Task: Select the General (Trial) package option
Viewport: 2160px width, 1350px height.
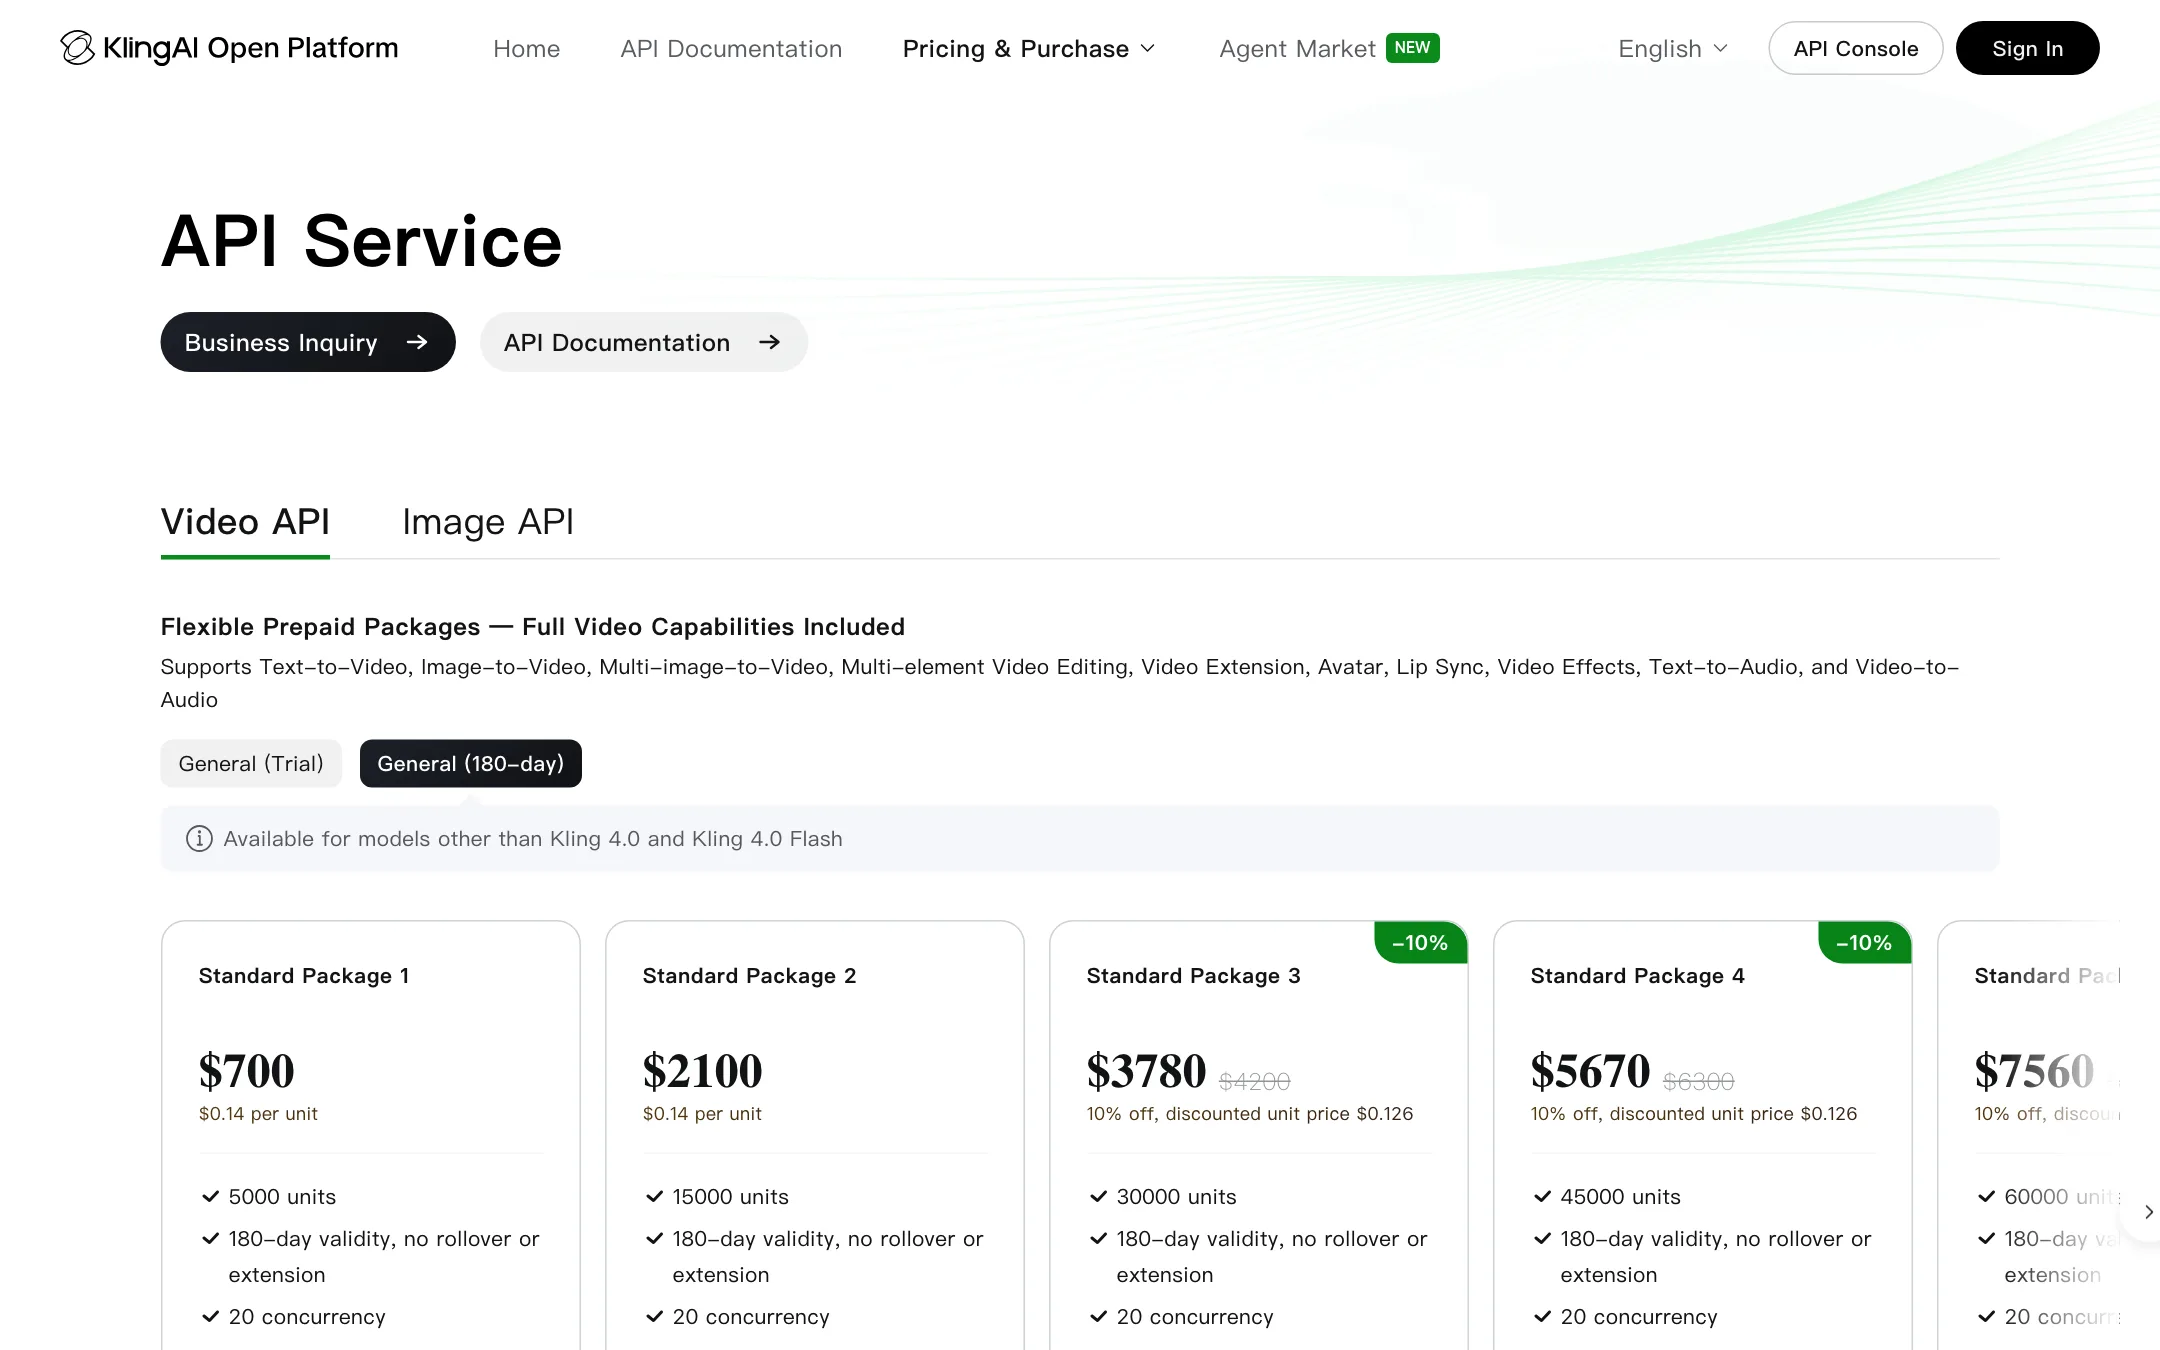Action: (x=251, y=763)
